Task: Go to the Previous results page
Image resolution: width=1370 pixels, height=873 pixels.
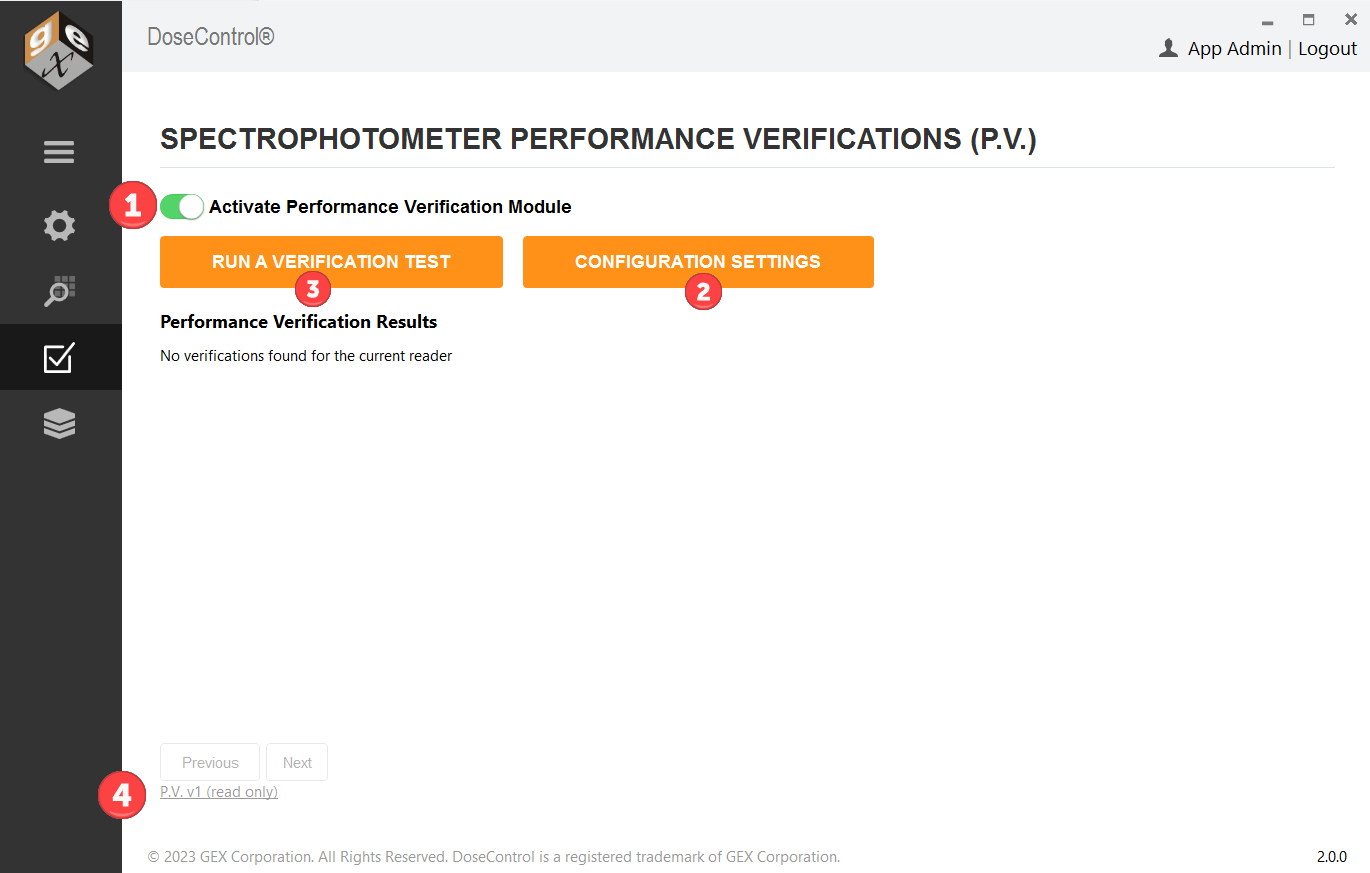Action: click(x=210, y=762)
